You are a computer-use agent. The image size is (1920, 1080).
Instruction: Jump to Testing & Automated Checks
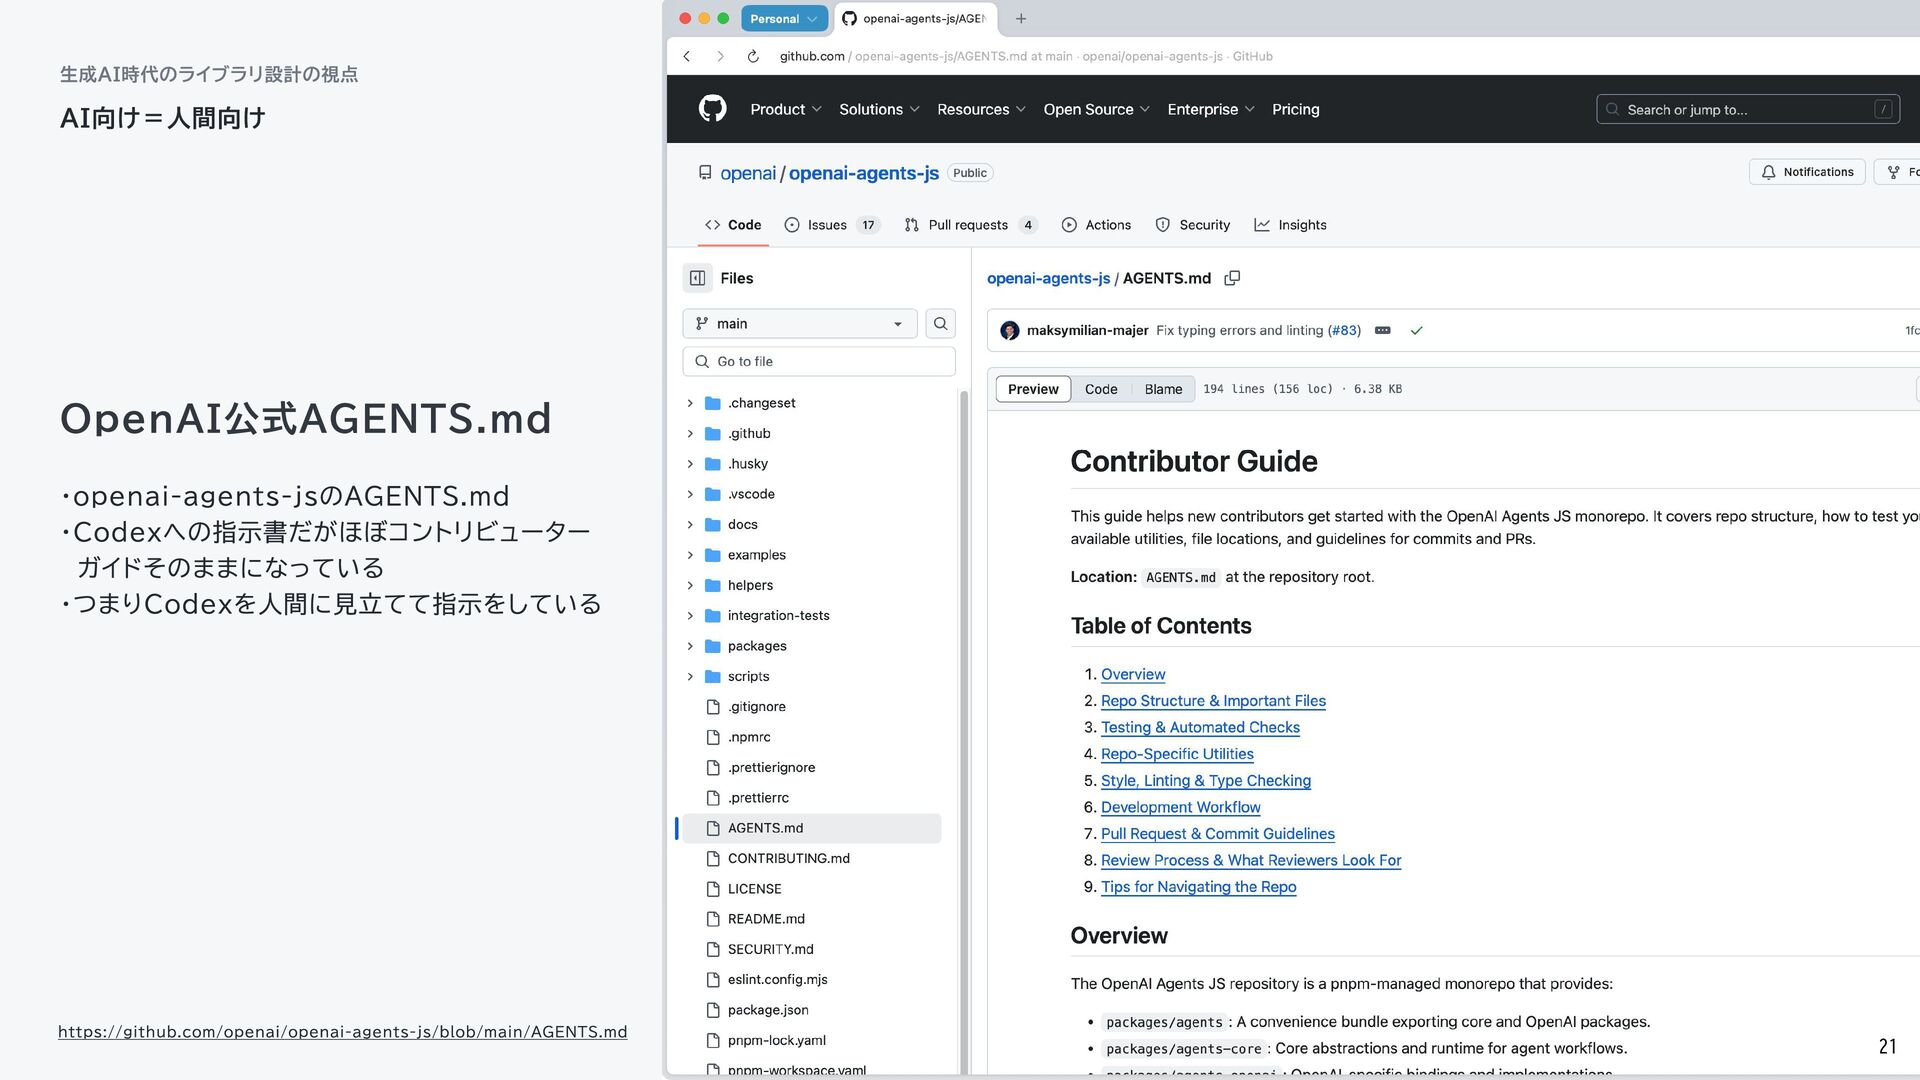[x=1200, y=727]
